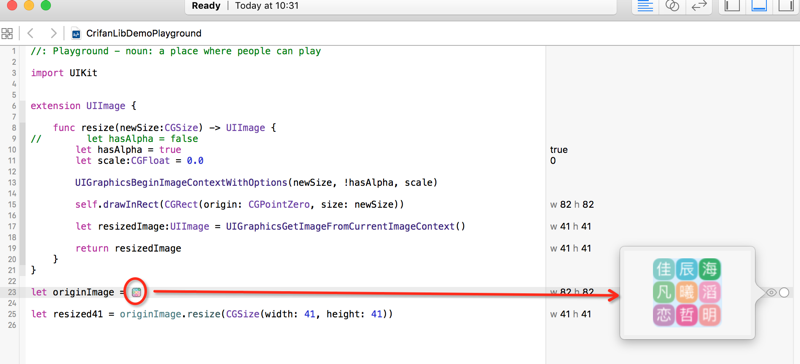Viewport: 800px width, 364px height.
Task: Open the Version editor with arrows icon
Action: coord(698,6)
